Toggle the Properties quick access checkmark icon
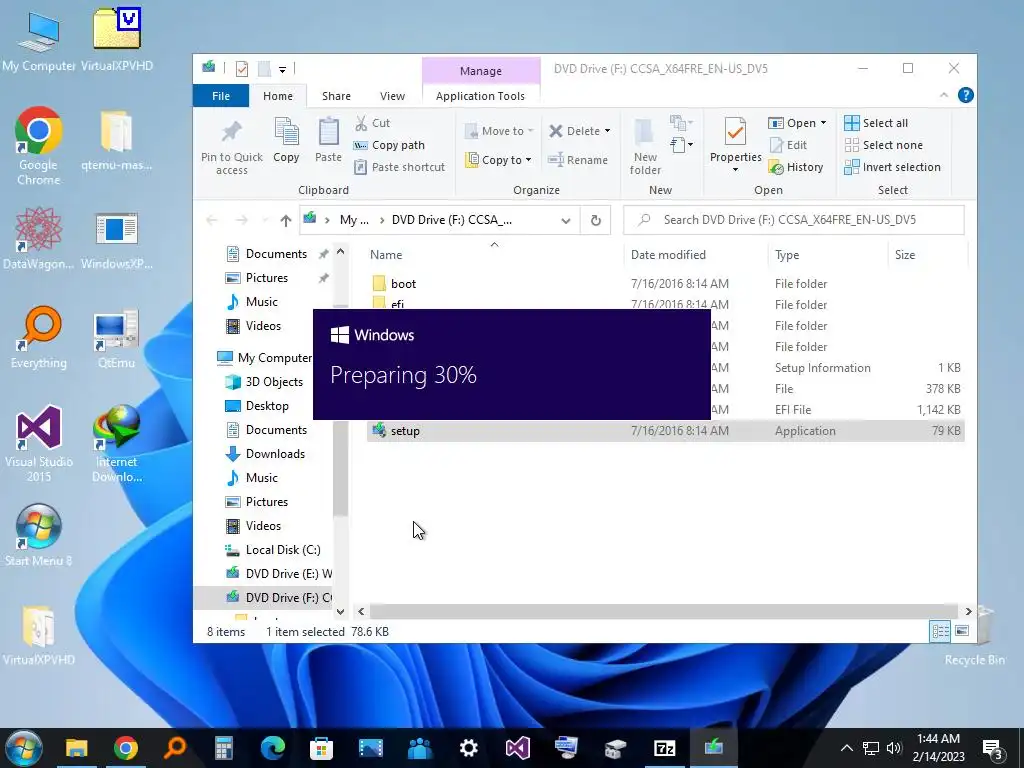1024x768 pixels. click(242, 69)
